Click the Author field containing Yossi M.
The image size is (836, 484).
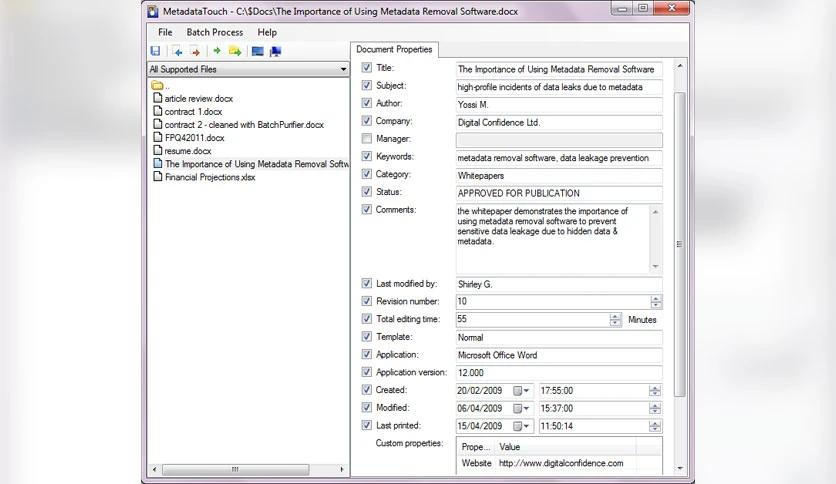click(x=559, y=104)
